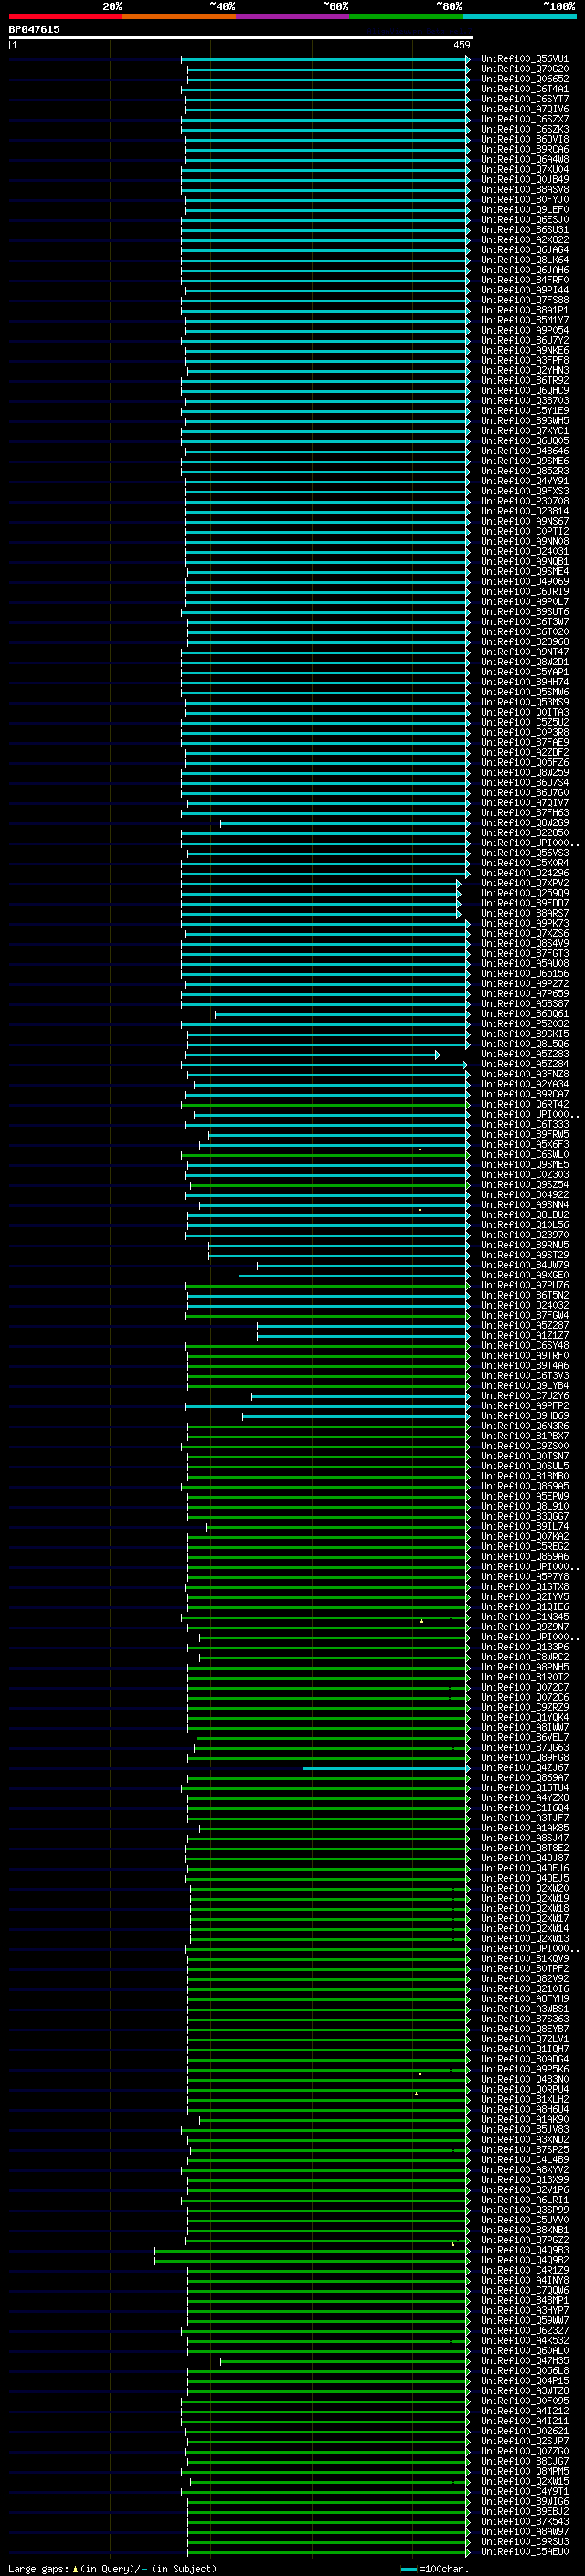Pick hit label UniRef100_C5AEU0
Viewport: 585px width, 2576px height.
(x=524, y=2551)
